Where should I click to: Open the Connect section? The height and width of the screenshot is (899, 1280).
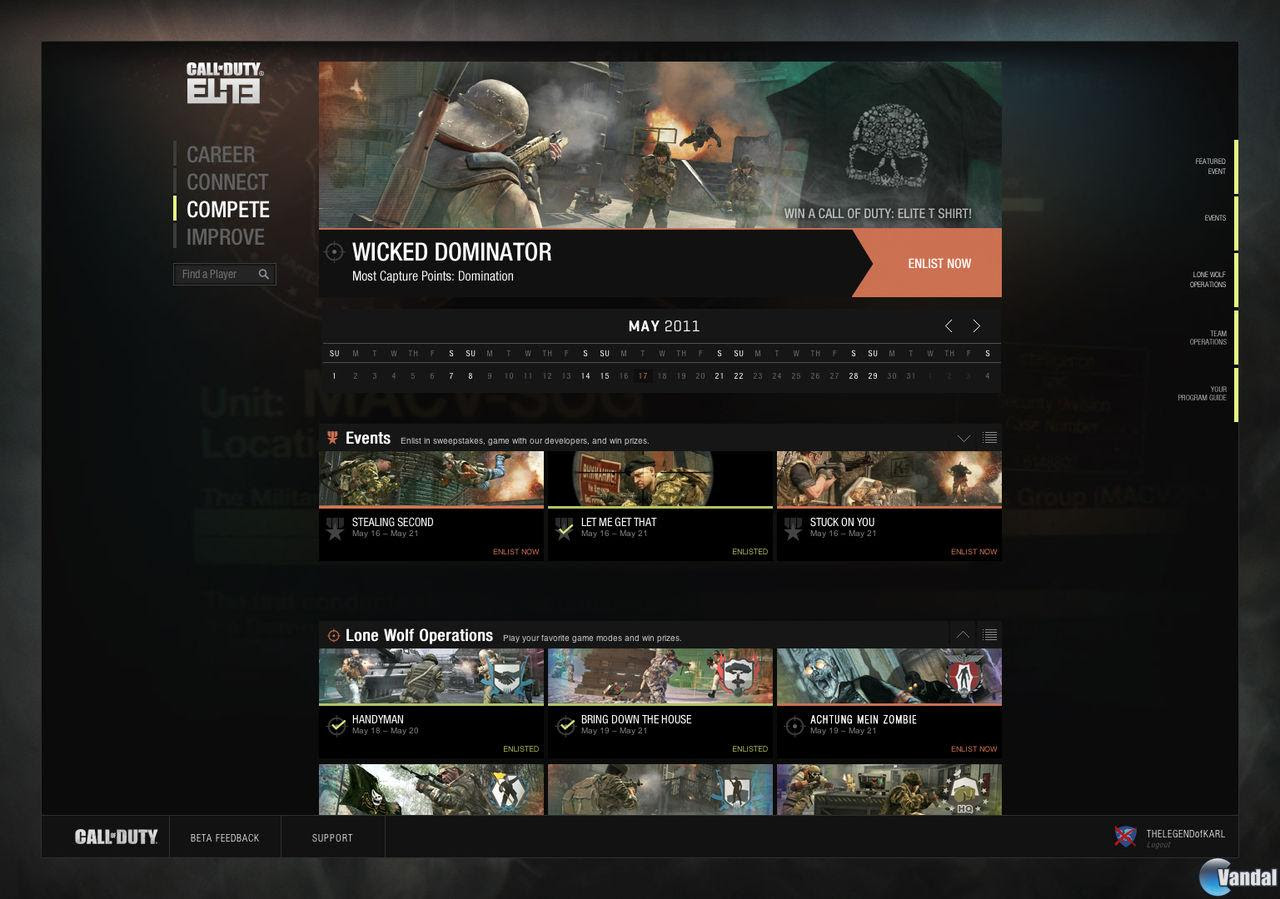(x=227, y=182)
